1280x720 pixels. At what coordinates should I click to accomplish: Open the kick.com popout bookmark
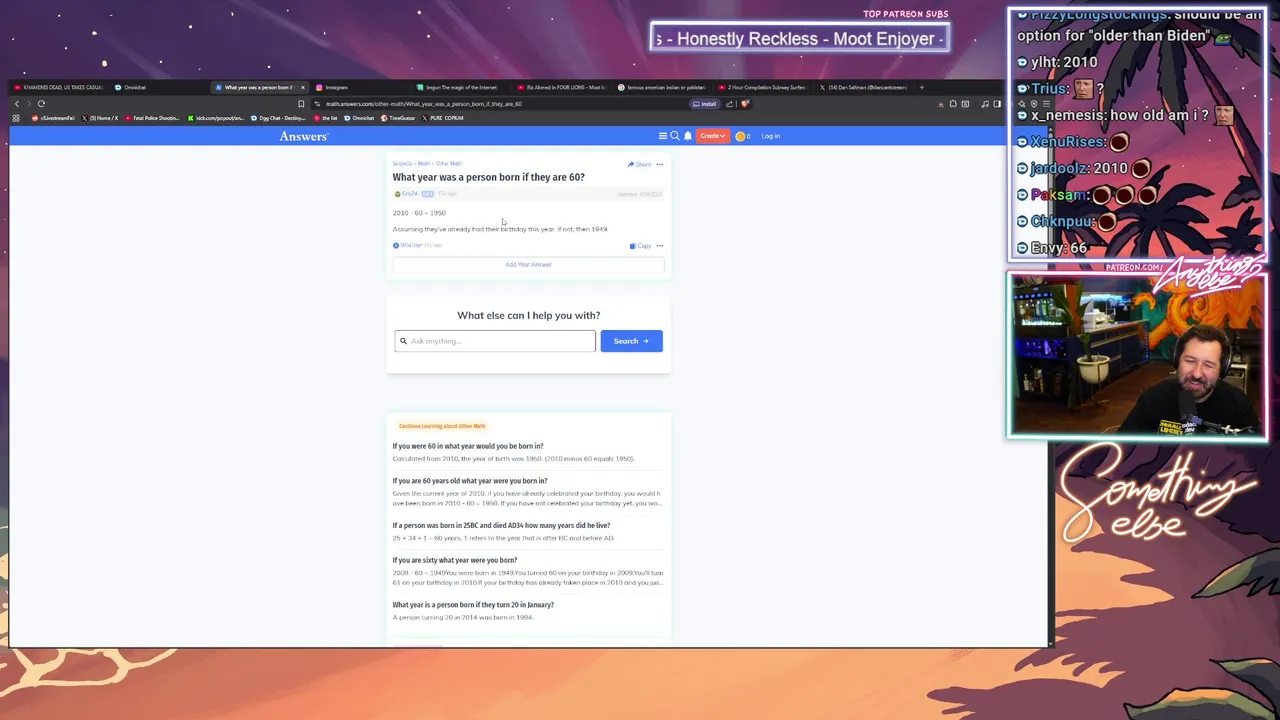pyautogui.click(x=216, y=118)
